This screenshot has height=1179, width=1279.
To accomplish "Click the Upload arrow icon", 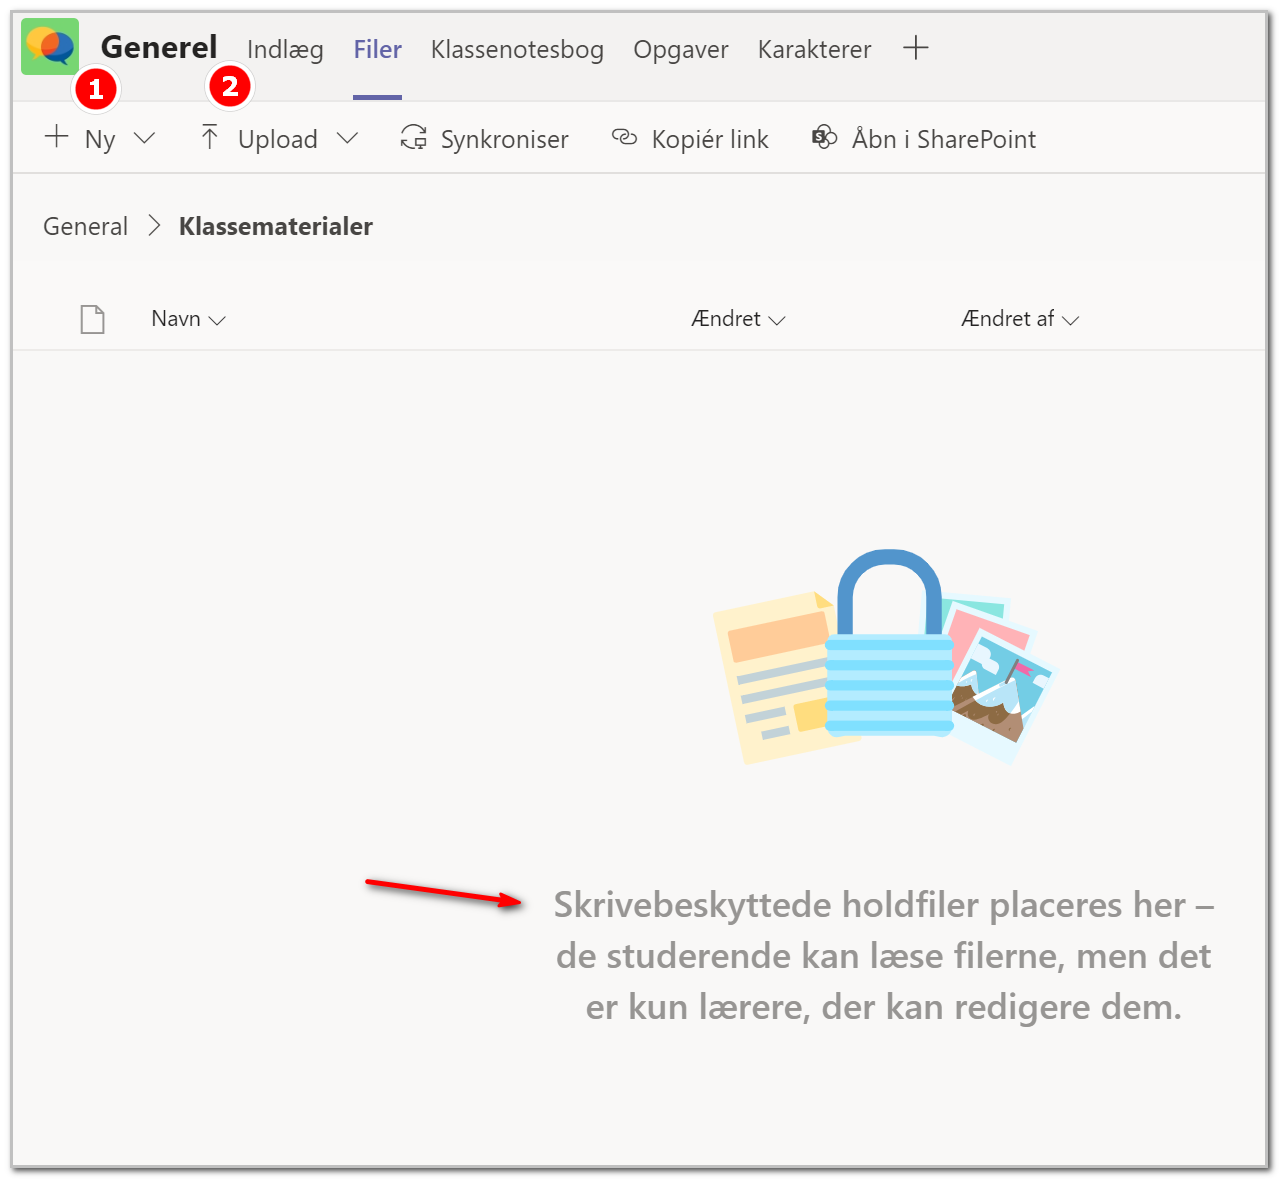I will tap(209, 137).
